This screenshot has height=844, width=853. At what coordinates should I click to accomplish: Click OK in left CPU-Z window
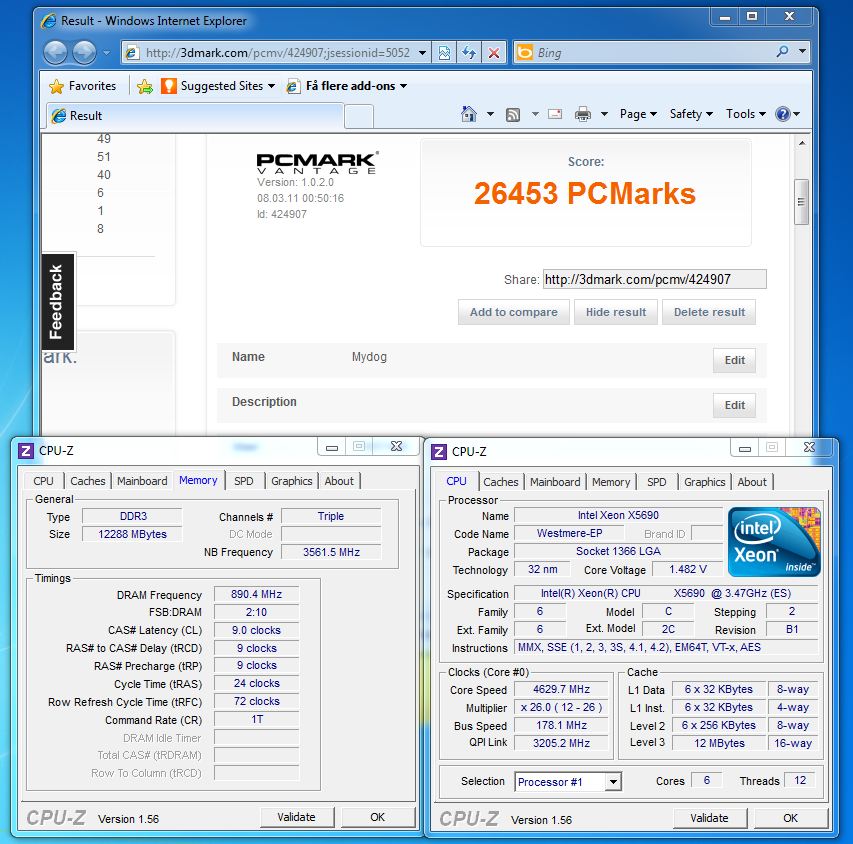pos(378,817)
